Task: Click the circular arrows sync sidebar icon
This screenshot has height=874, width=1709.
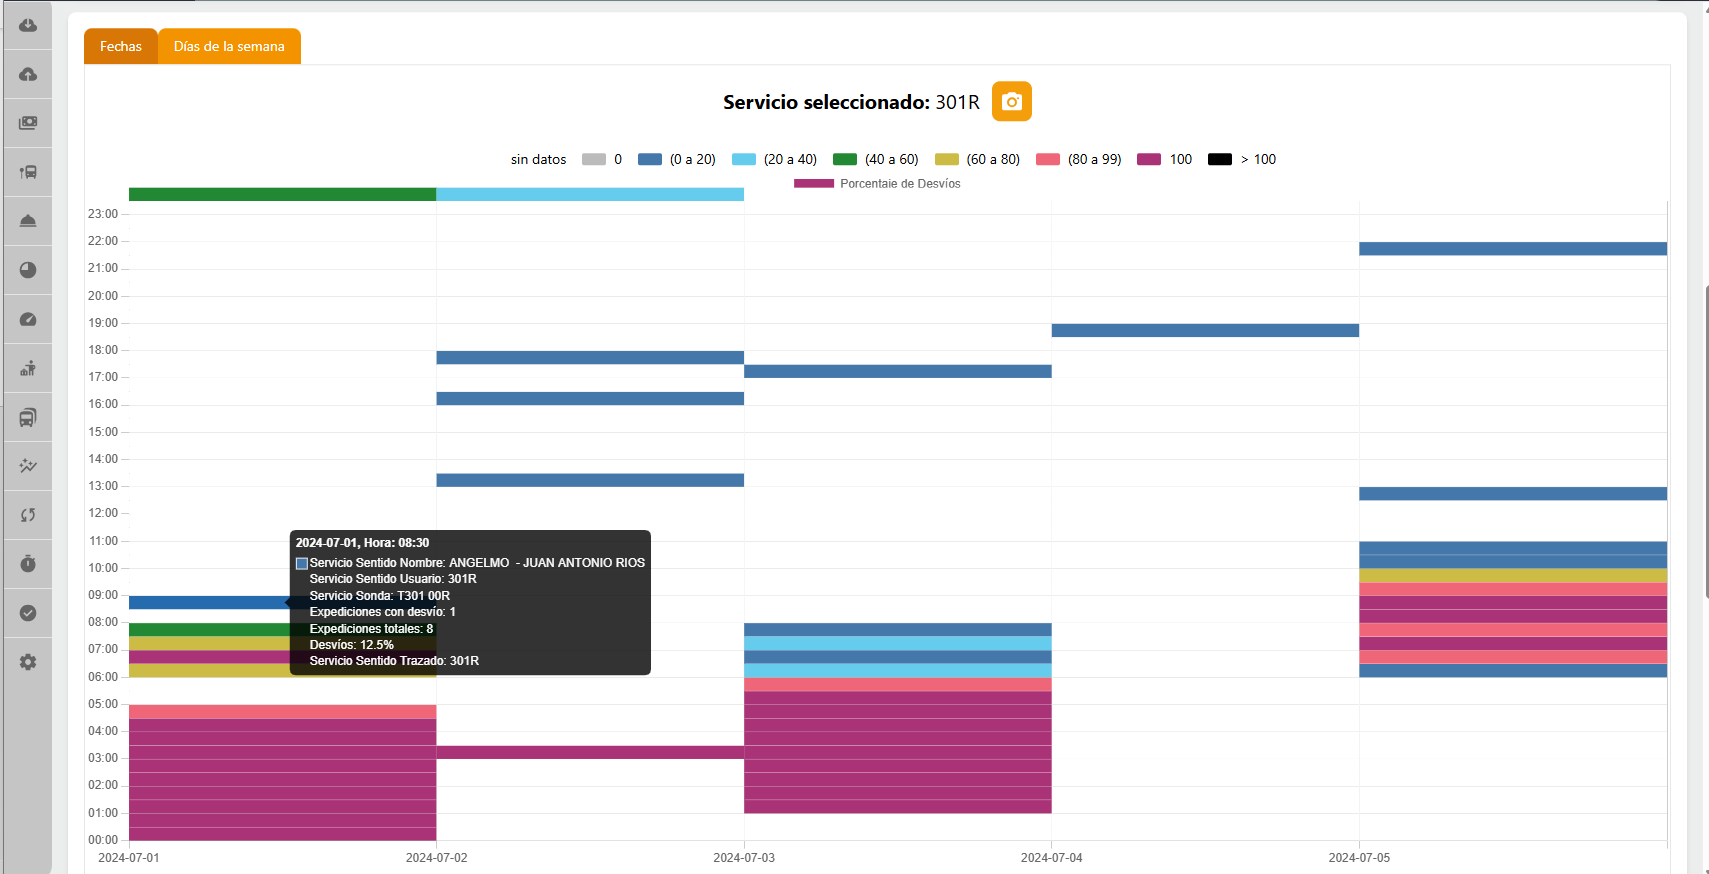Action: point(28,515)
